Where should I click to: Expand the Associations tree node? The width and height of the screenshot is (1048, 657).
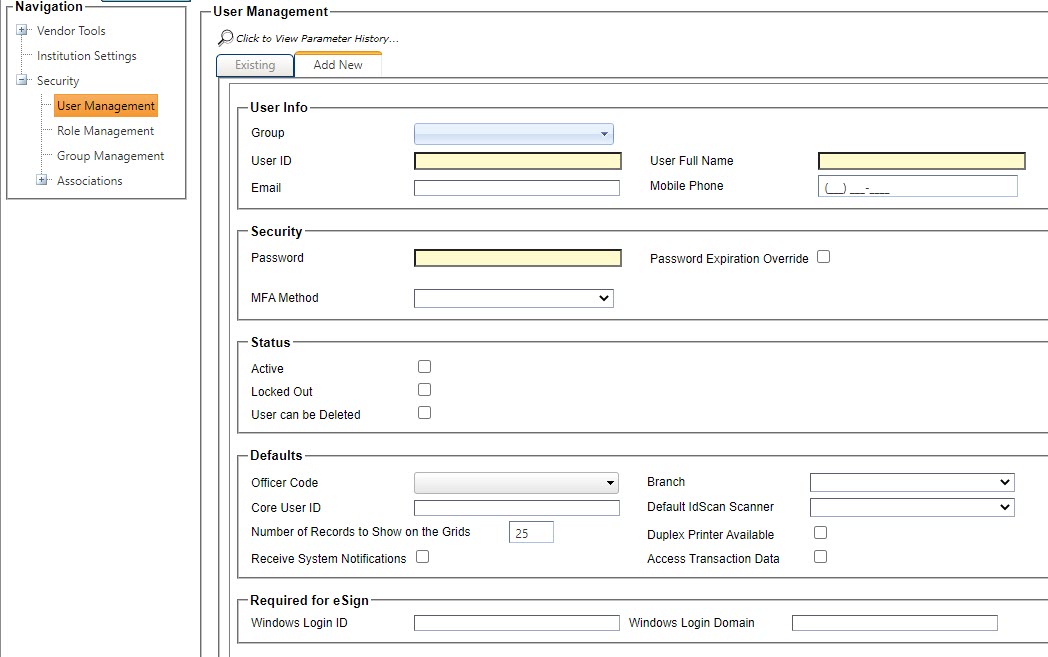coord(40,180)
